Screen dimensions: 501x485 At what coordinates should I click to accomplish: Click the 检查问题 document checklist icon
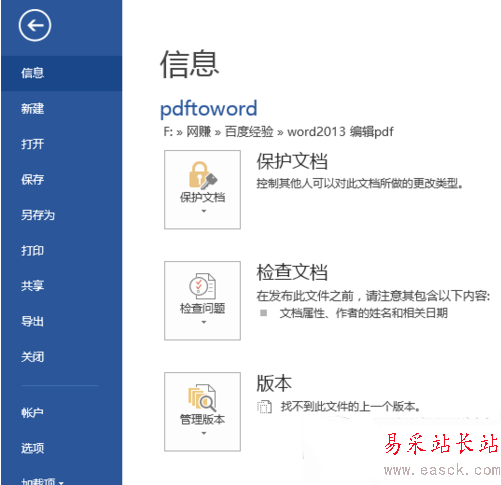tap(202, 286)
